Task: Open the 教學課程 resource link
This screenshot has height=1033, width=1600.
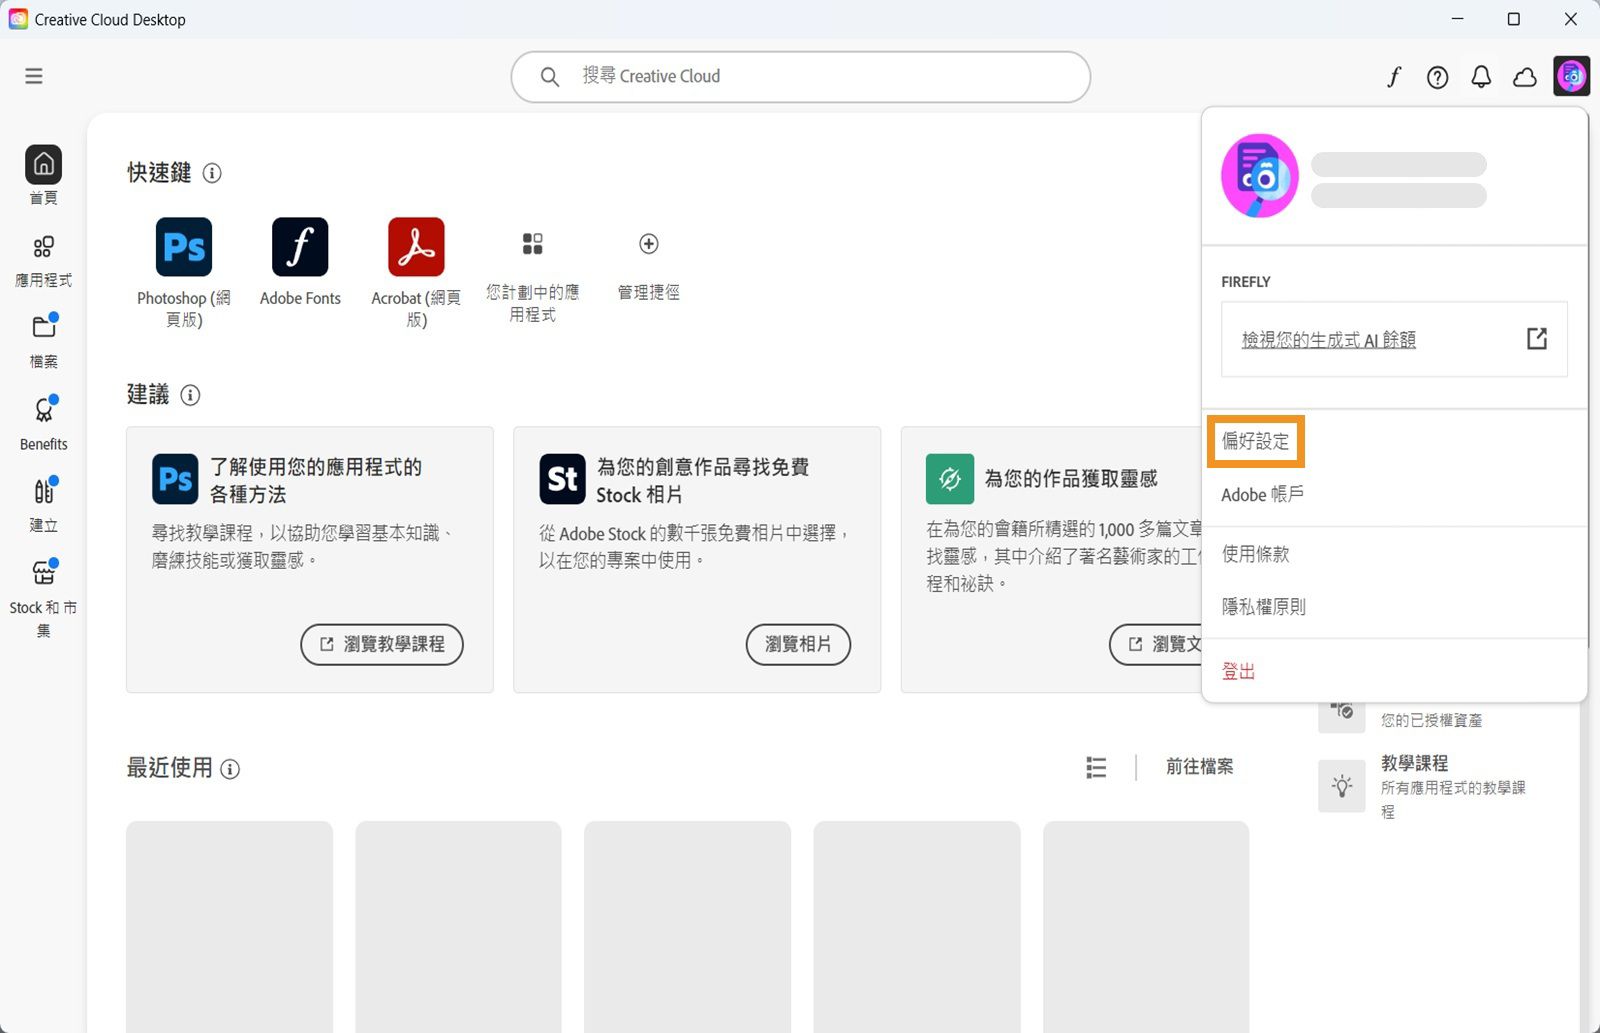Action: (x=1414, y=763)
